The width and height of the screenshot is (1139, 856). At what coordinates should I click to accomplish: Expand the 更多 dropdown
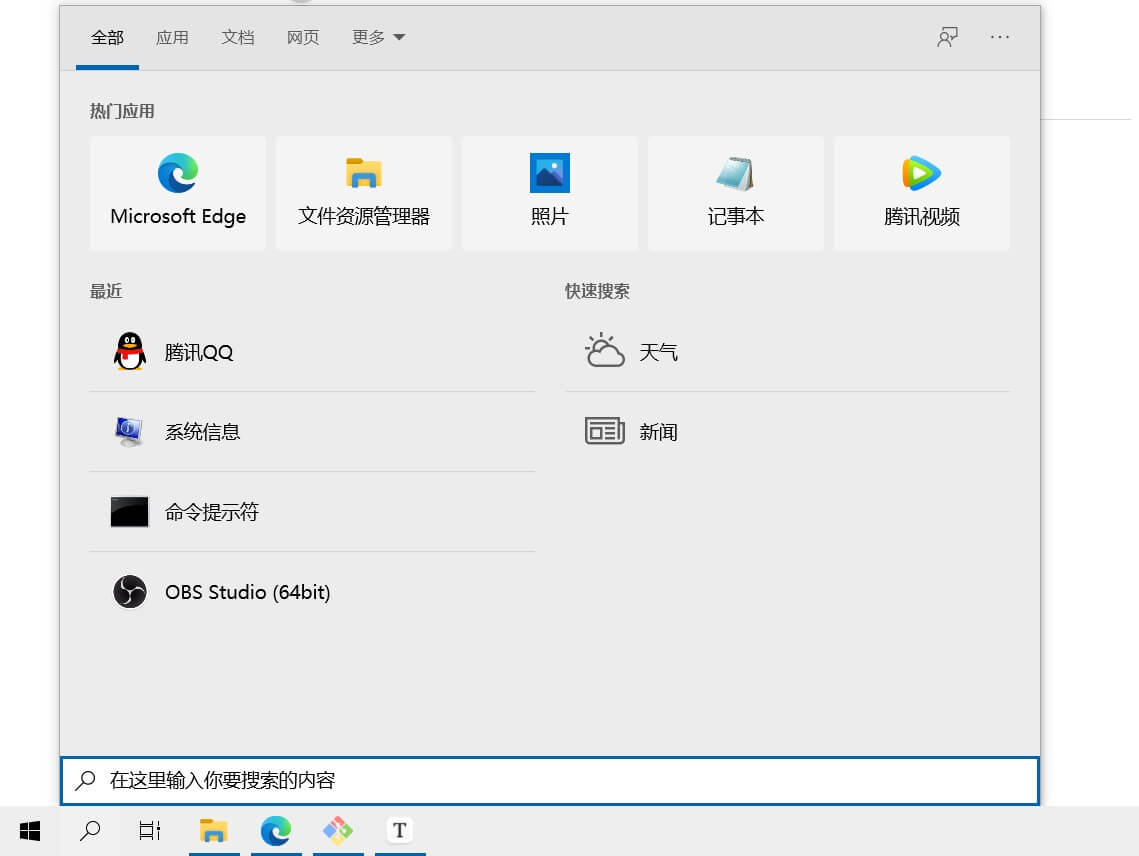tap(378, 38)
